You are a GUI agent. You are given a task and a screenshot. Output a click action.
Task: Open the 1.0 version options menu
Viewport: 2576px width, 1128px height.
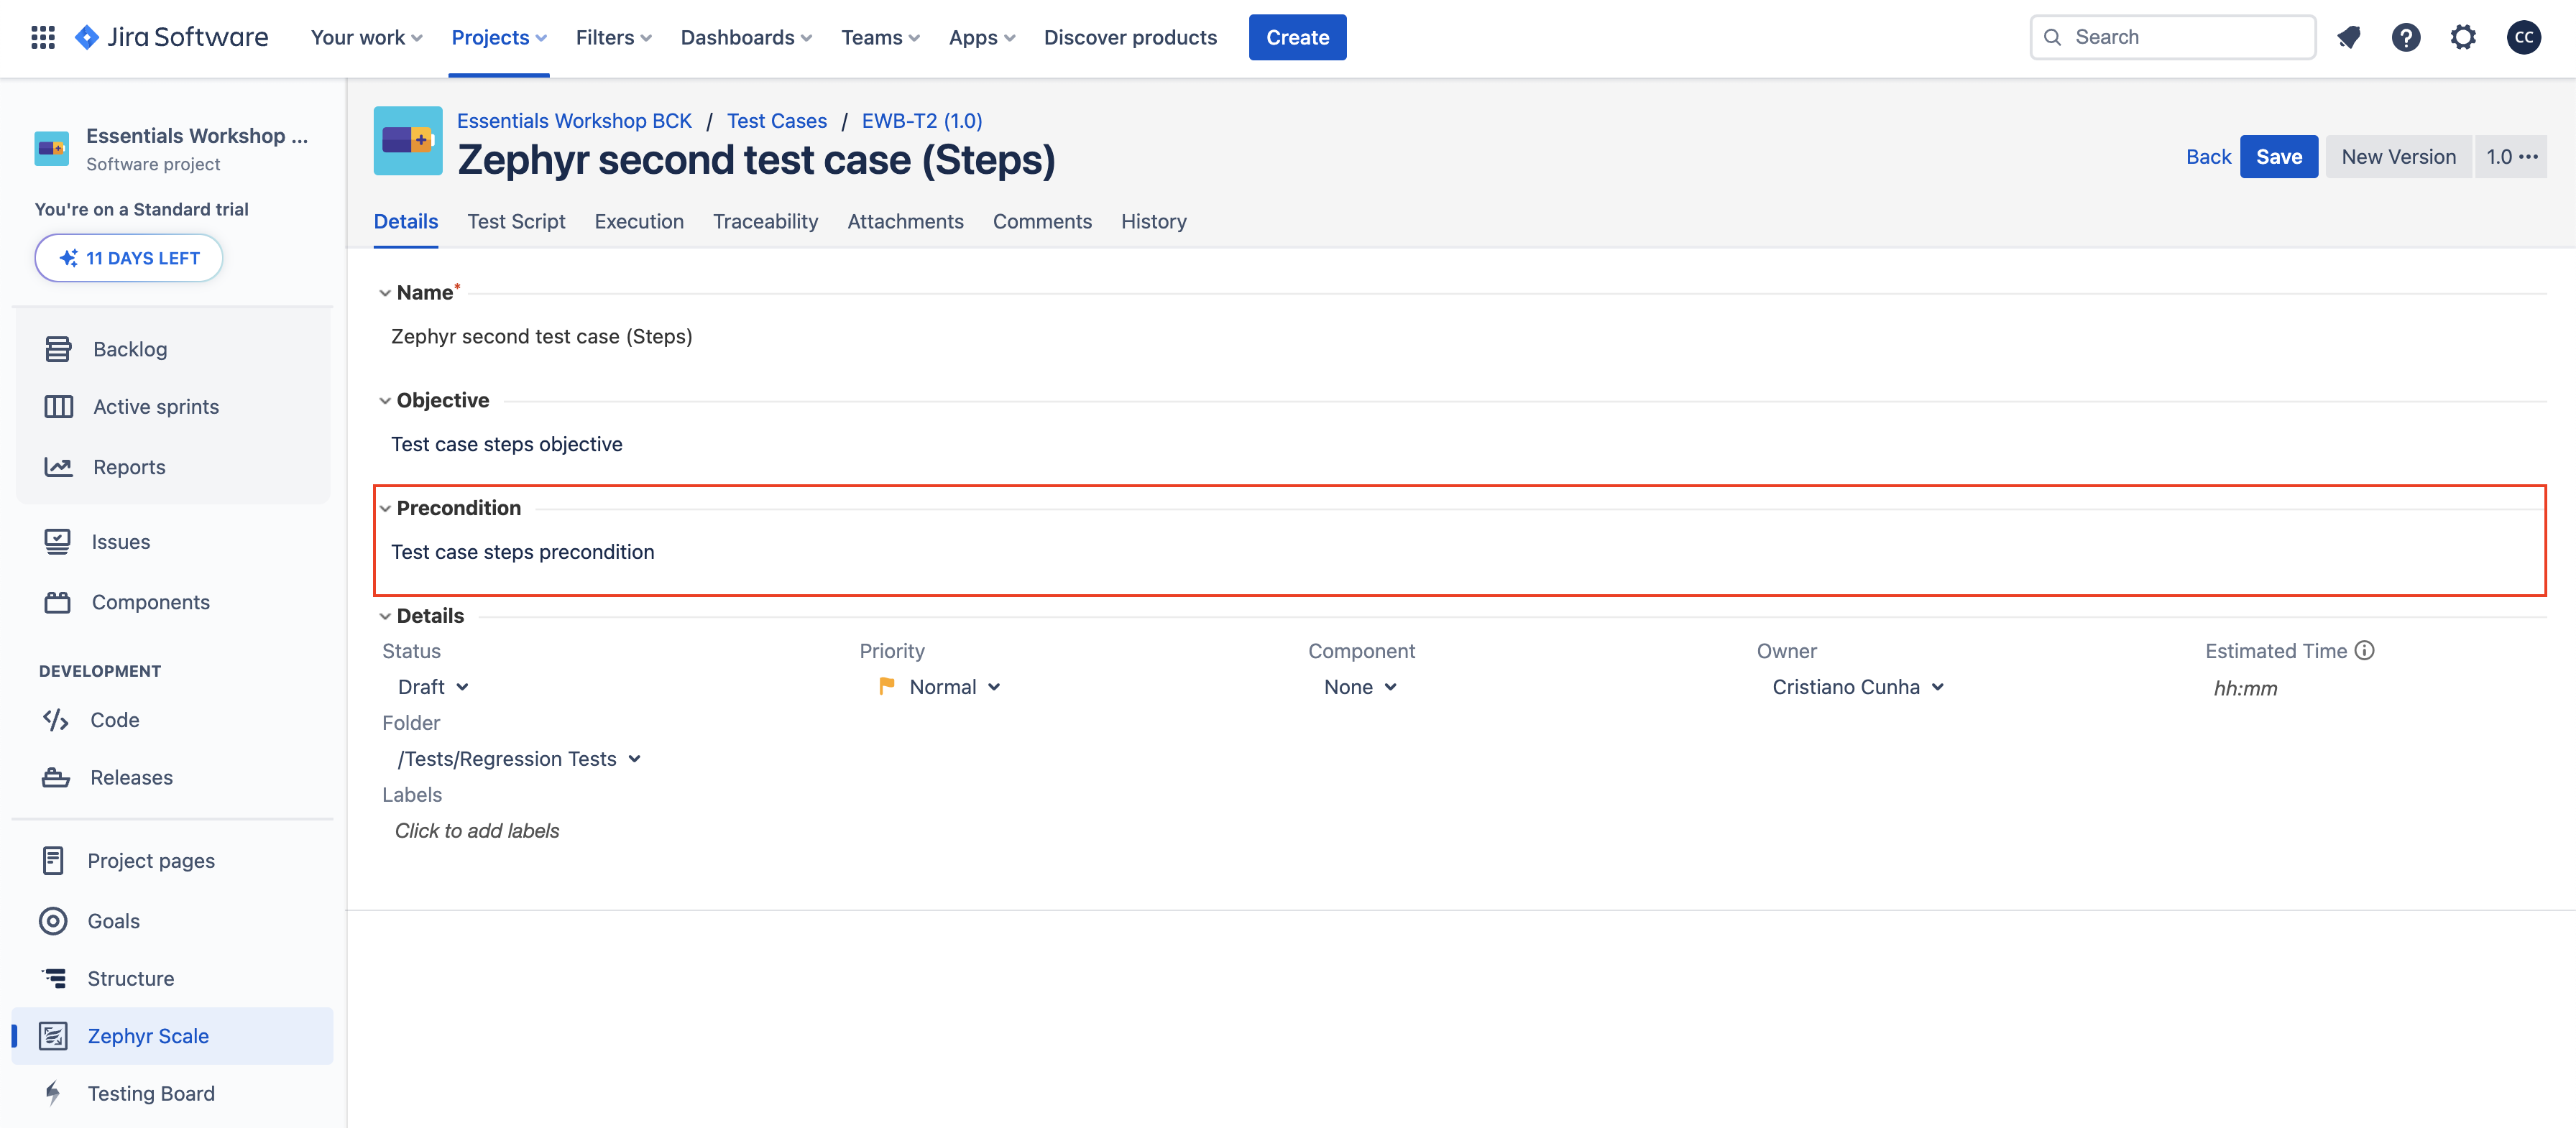(2511, 157)
